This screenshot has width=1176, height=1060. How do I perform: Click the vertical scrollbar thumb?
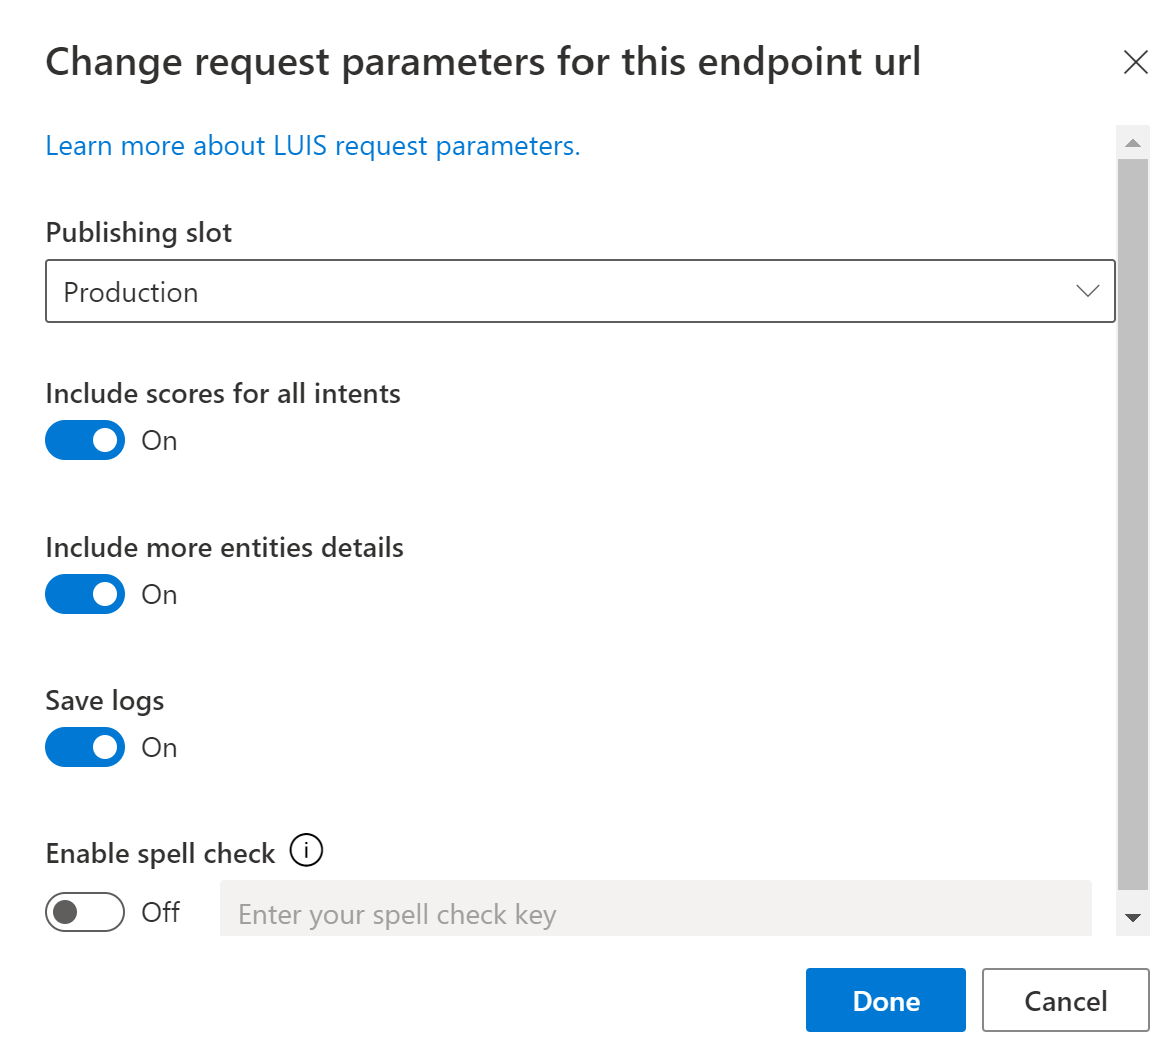1132,524
